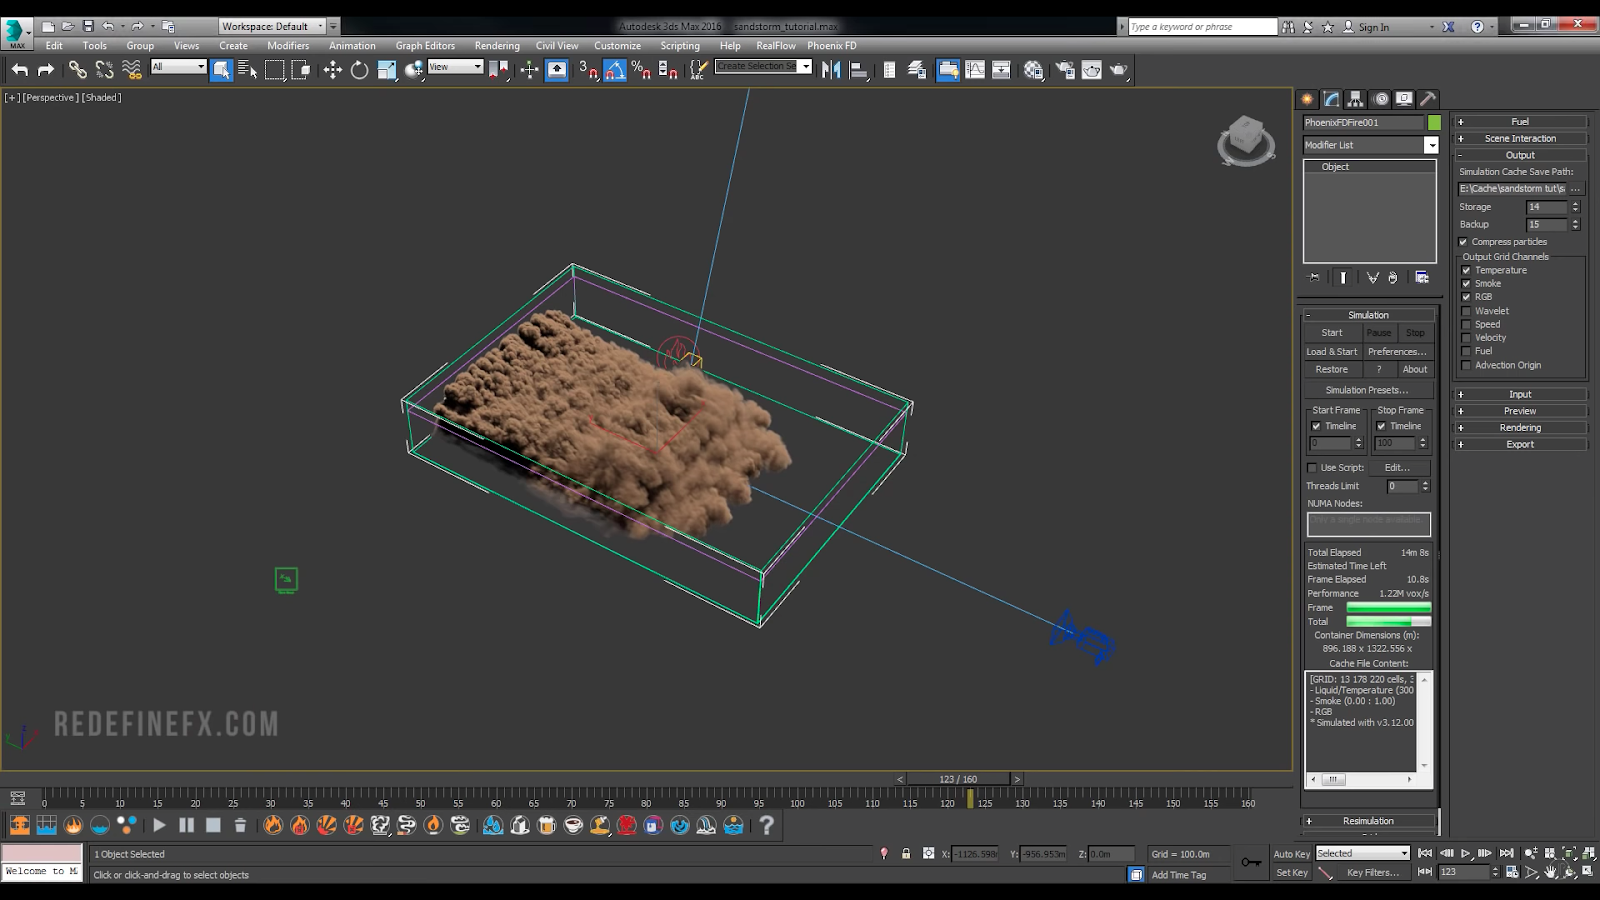Screen dimensions: 1600x900
Task: Expand the Rendering rollout
Action: click(x=1520, y=428)
